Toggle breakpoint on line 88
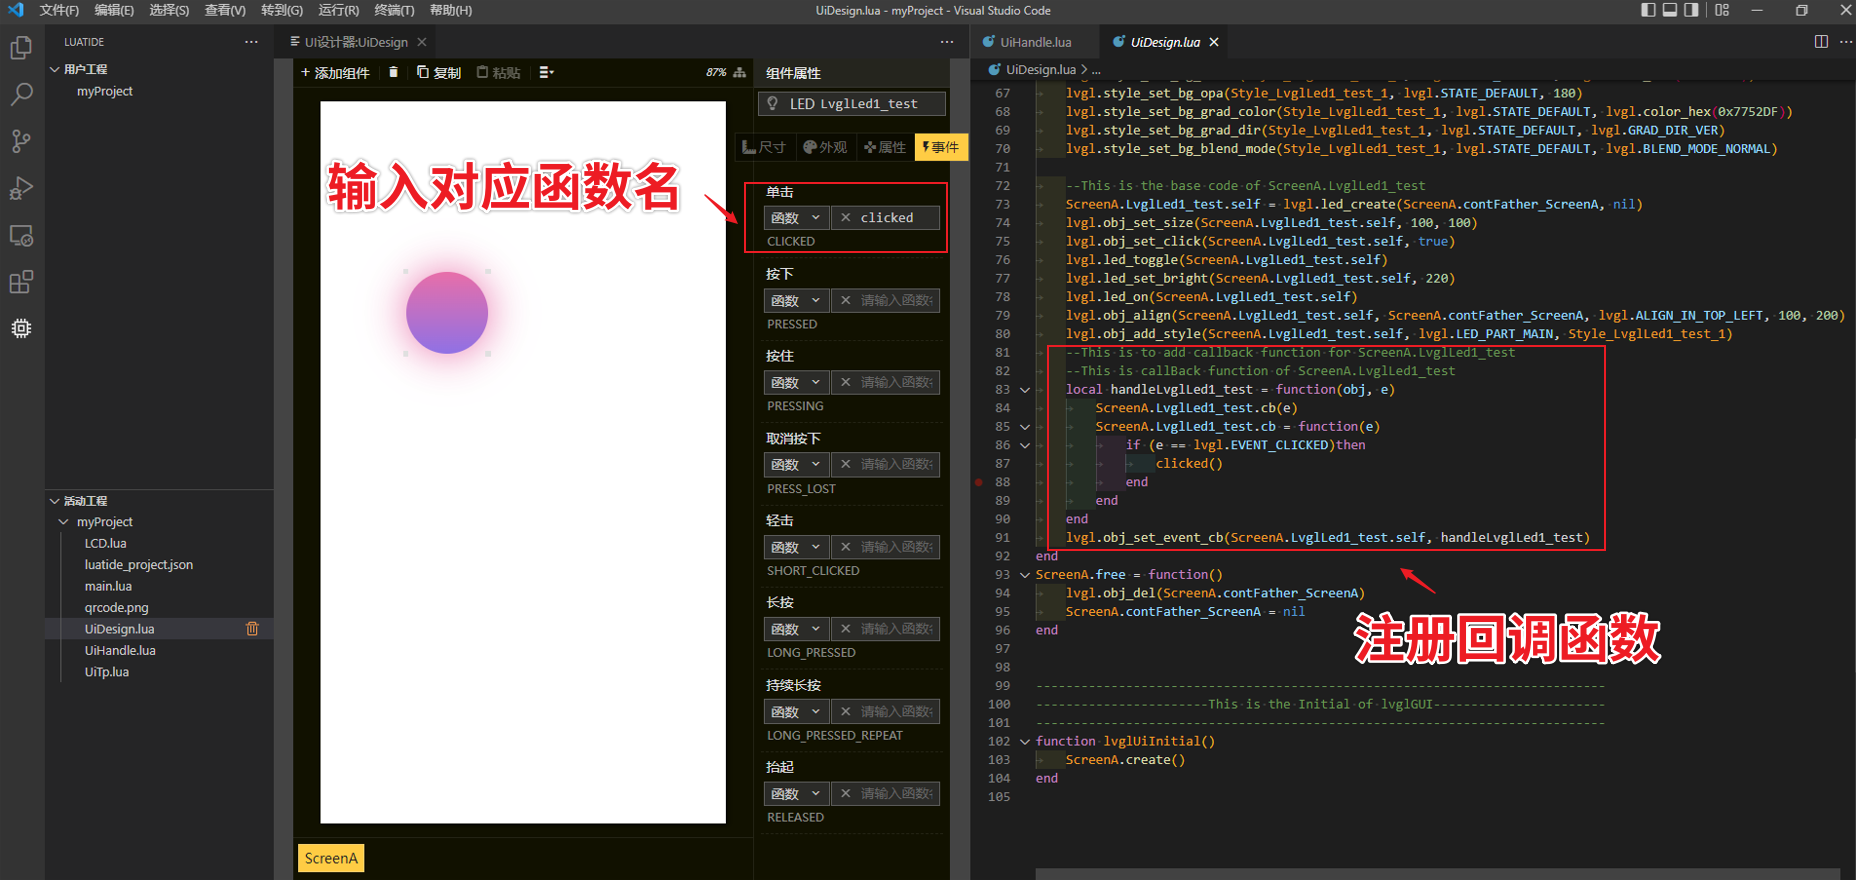1856x880 pixels. [979, 482]
